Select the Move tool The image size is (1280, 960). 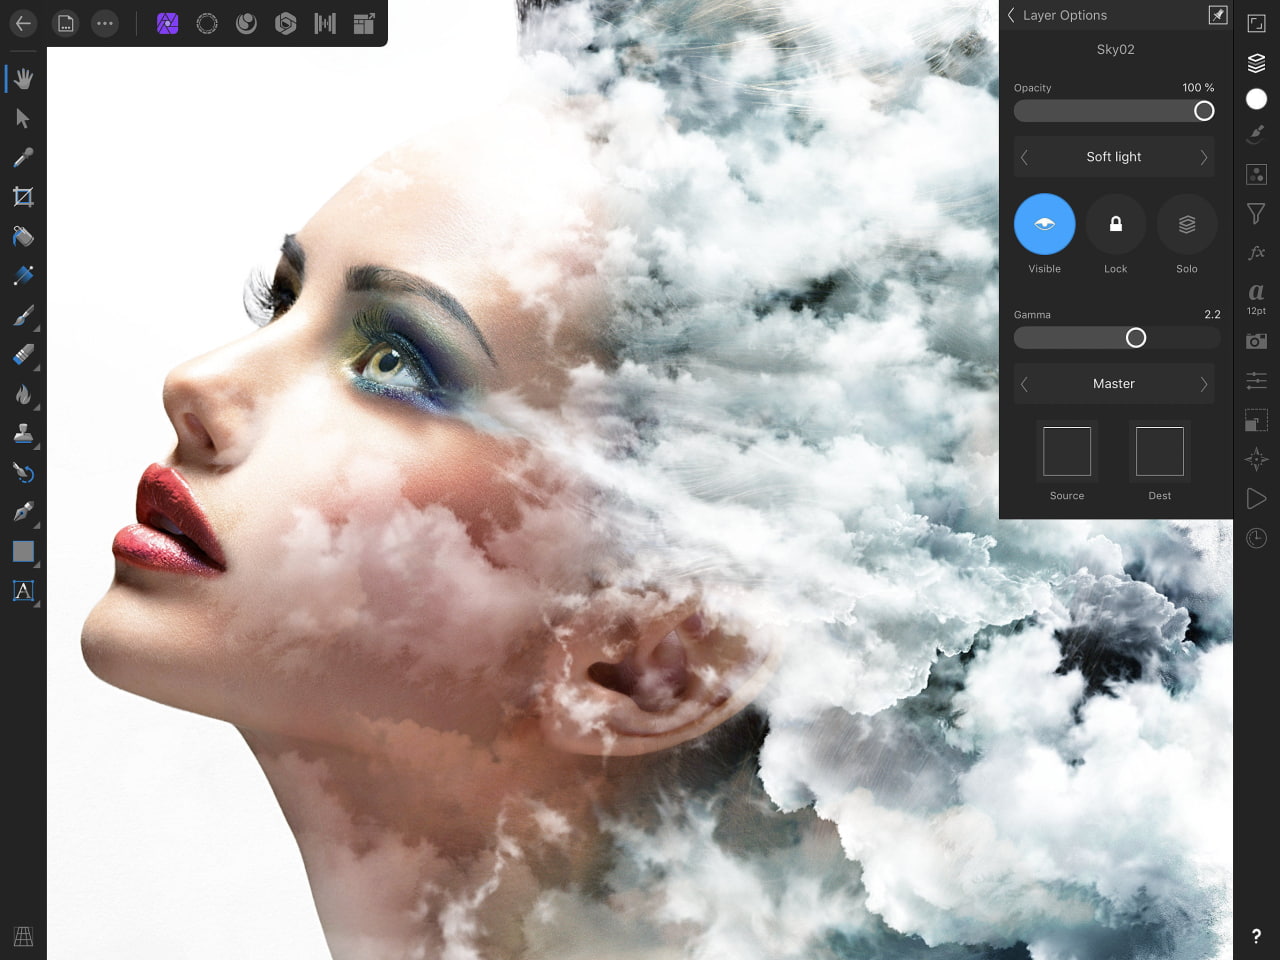(x=22, y=118)
